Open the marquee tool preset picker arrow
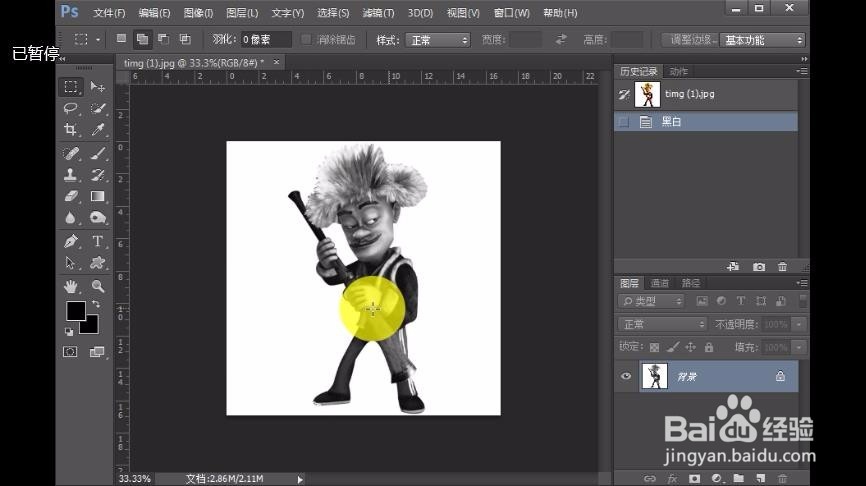 pos(98,40)
